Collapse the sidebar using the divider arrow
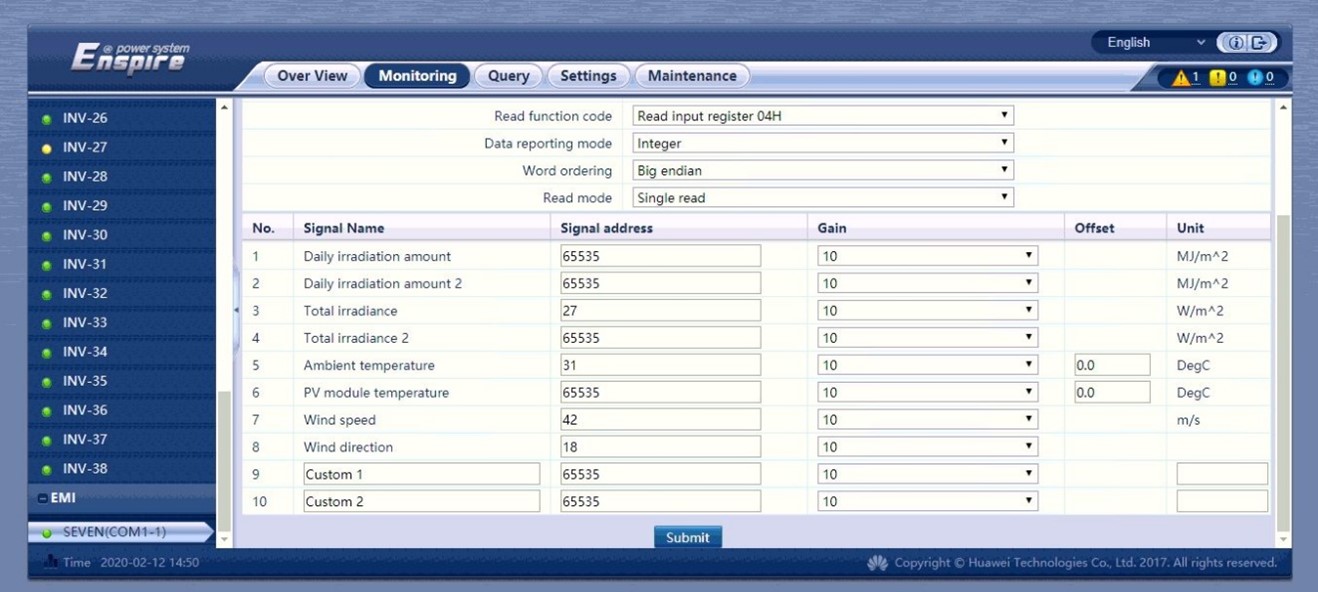Screen dimensions: 1318x592 point(236,310)
